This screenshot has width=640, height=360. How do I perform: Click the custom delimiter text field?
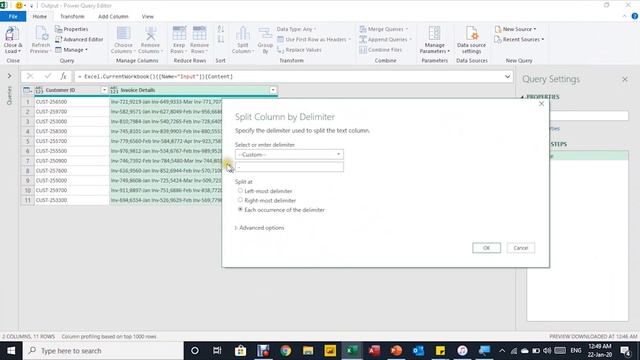click(x=289, y=167)
